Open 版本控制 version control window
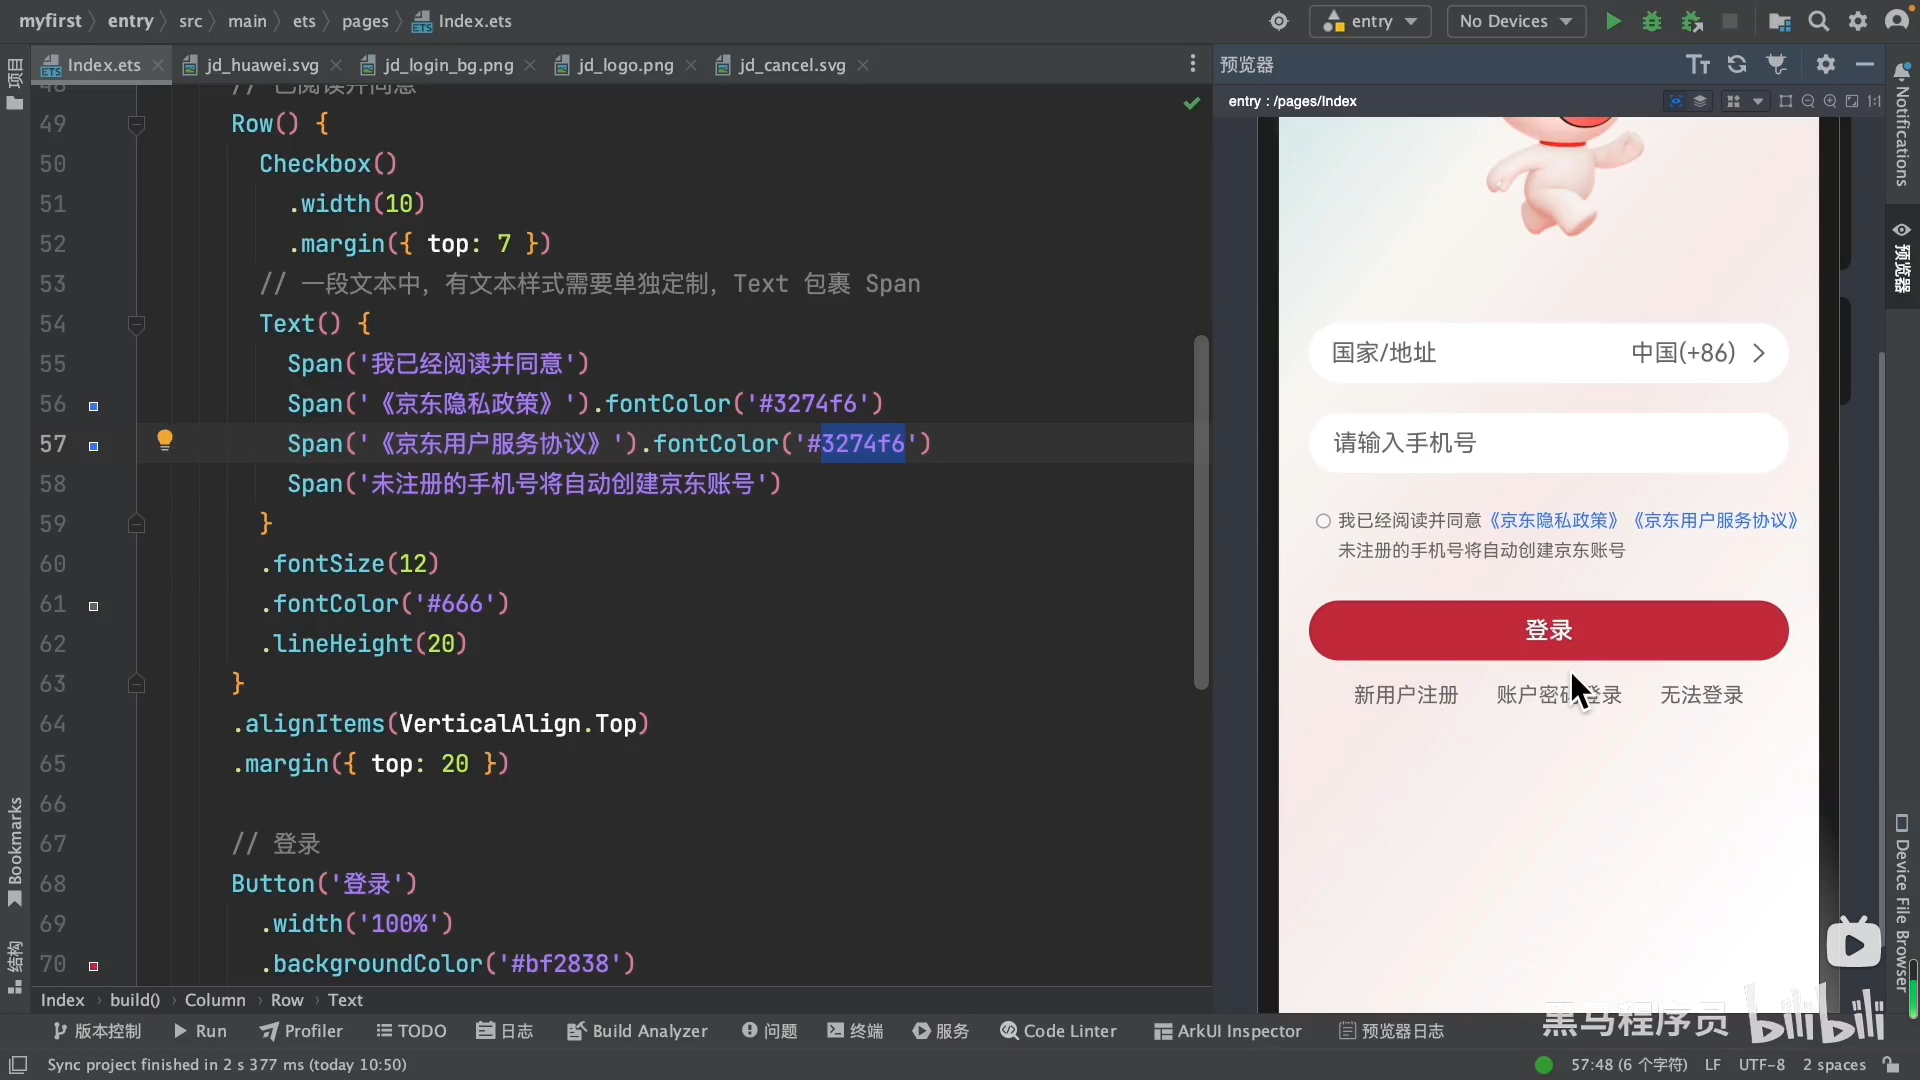This screenshot has width=1920, height=1080. [x=97, y=1031]
